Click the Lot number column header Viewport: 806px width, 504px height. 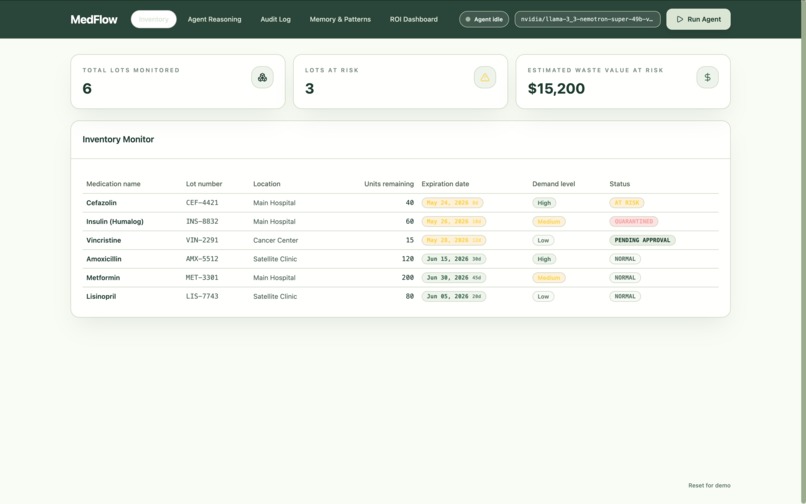(204, 184)
